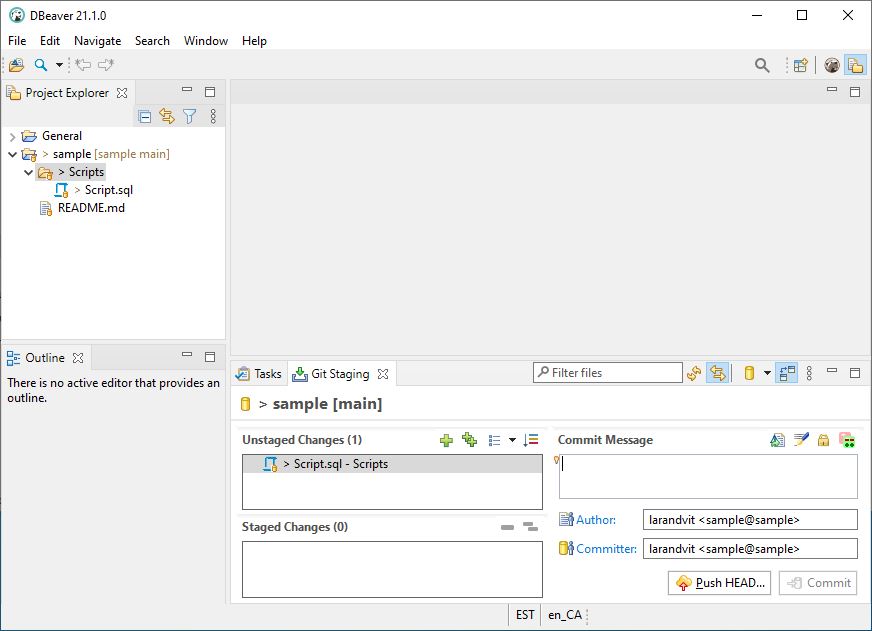Click the Author input field
872x631 pixels.
[x=750, y=520]
